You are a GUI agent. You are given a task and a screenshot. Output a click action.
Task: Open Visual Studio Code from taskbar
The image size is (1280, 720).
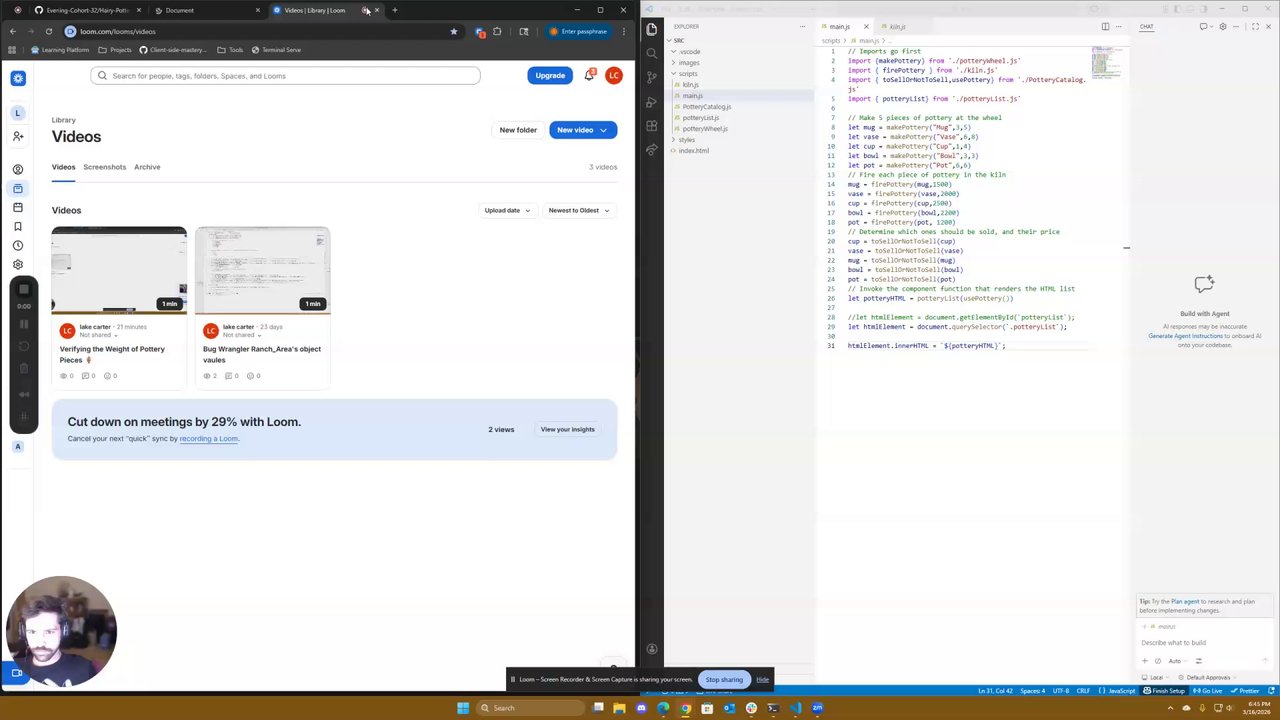click(795, 708)
